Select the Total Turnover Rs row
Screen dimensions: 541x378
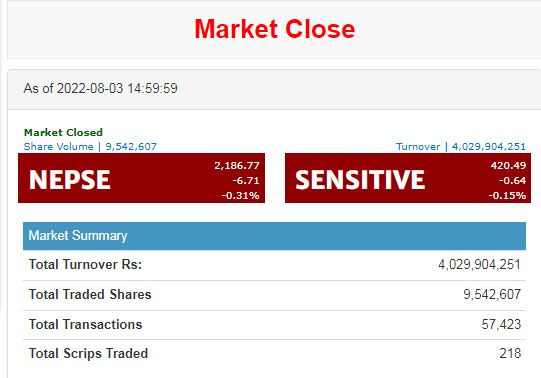pos(274,265)
